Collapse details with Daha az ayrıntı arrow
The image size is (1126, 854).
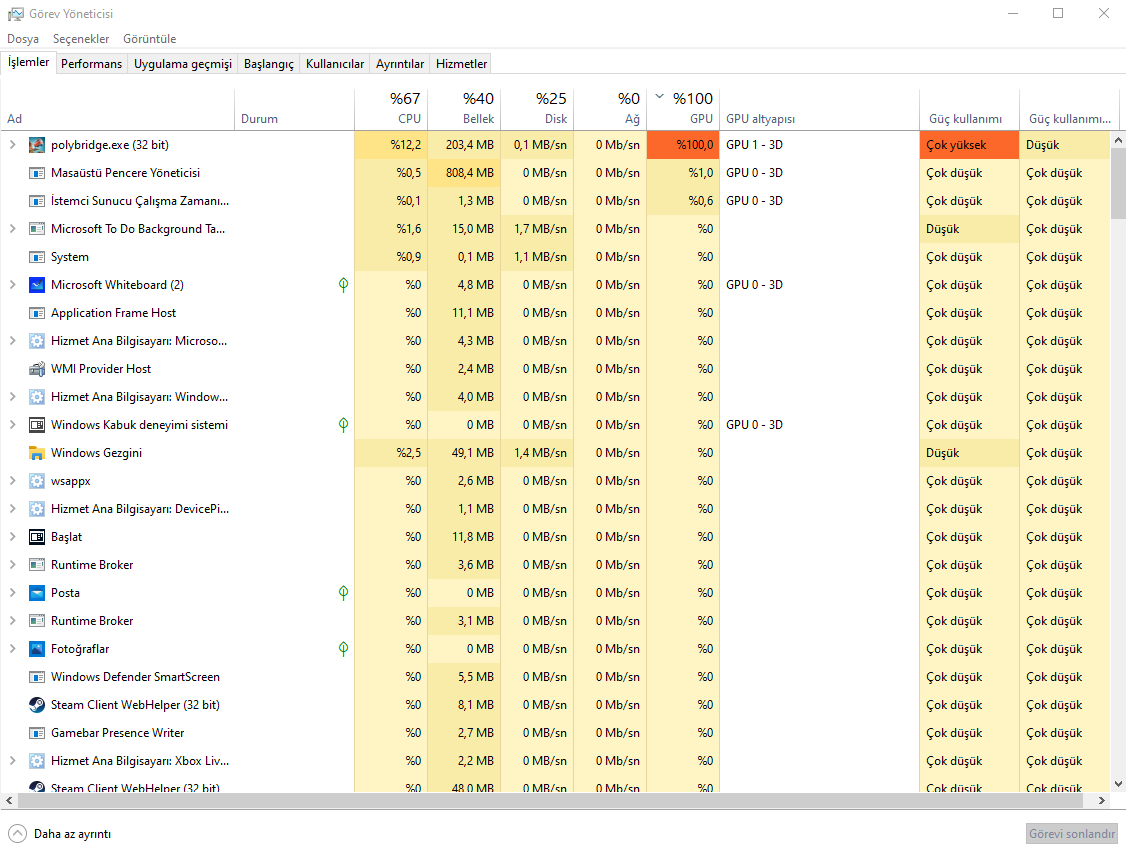click(x=17, y=834)
